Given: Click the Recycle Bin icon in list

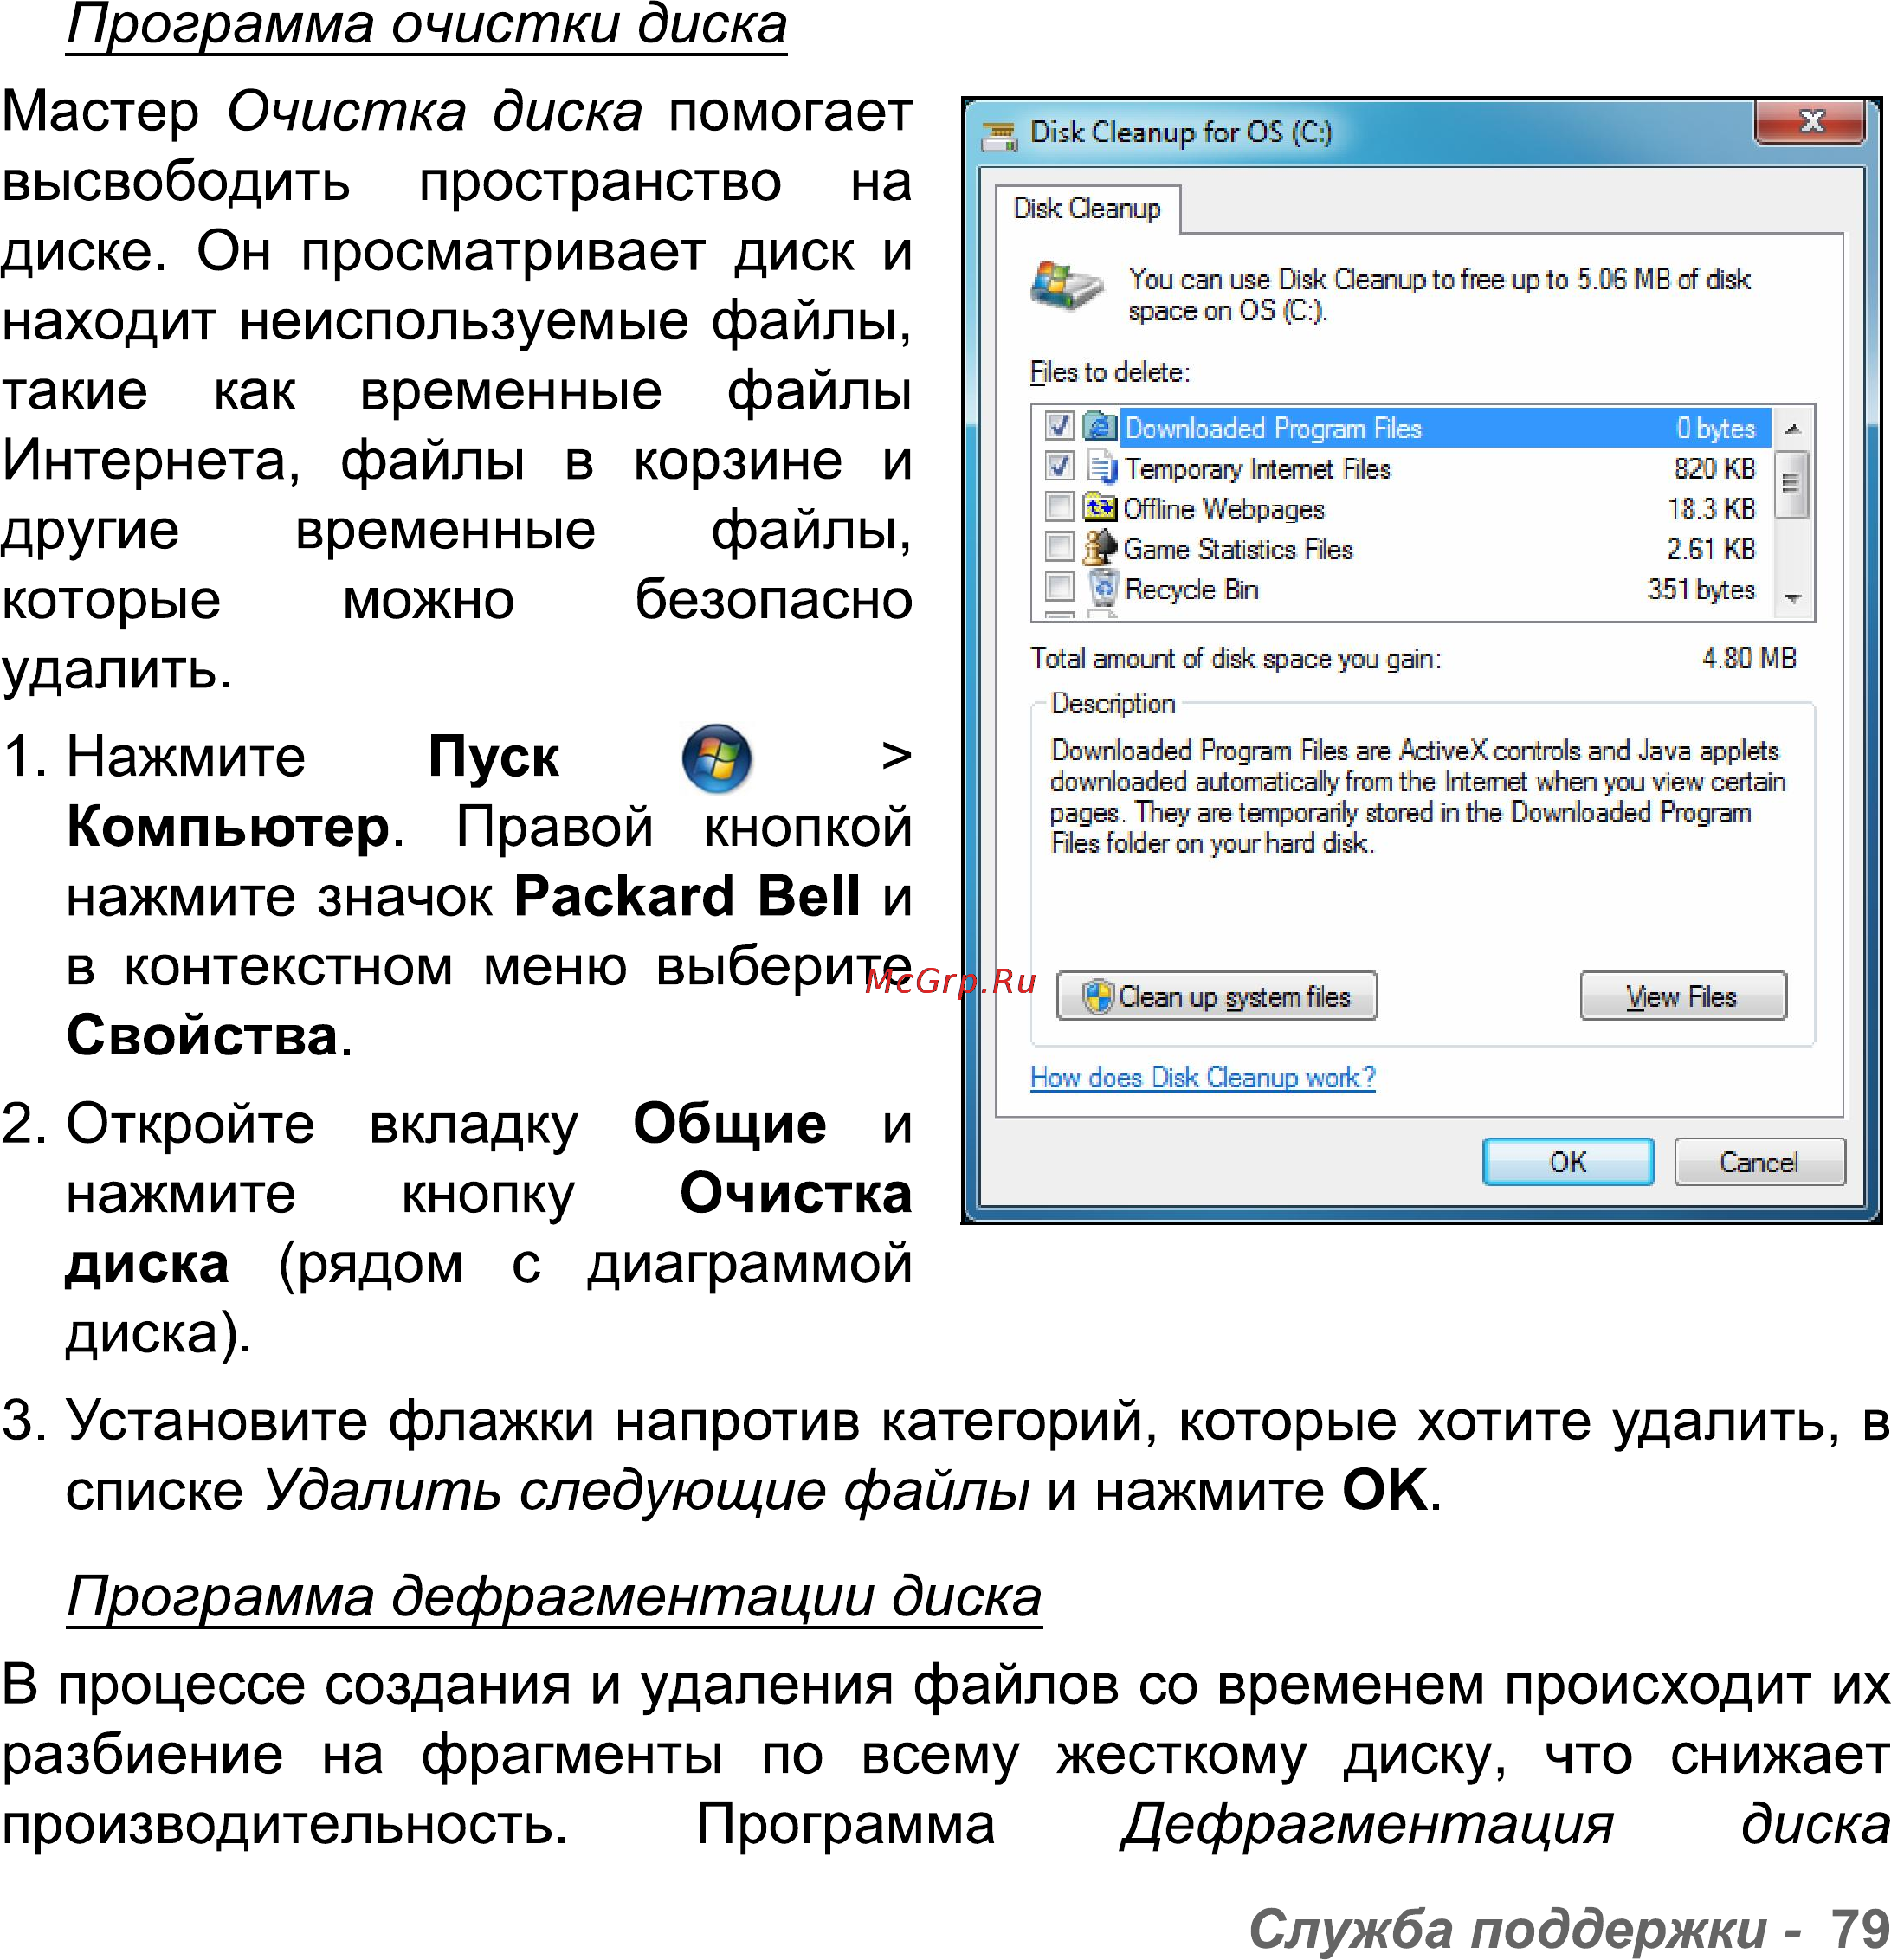Looking at the screenshot, I should pyautogui.click(x=1102, y=588).
